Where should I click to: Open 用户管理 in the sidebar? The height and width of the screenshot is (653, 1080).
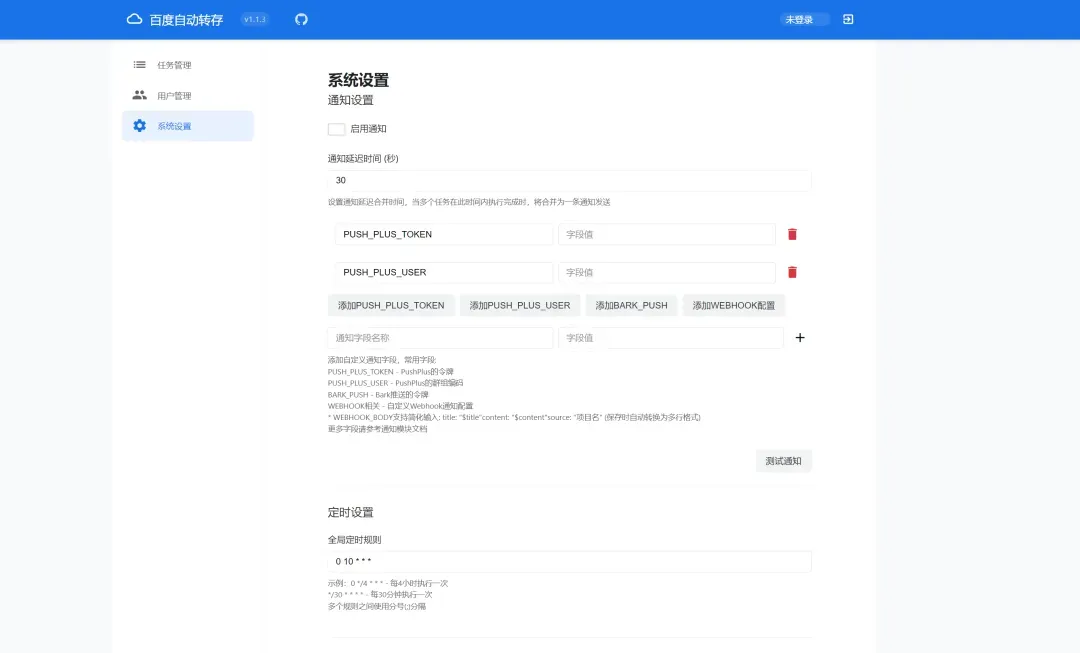click(174, 96)
